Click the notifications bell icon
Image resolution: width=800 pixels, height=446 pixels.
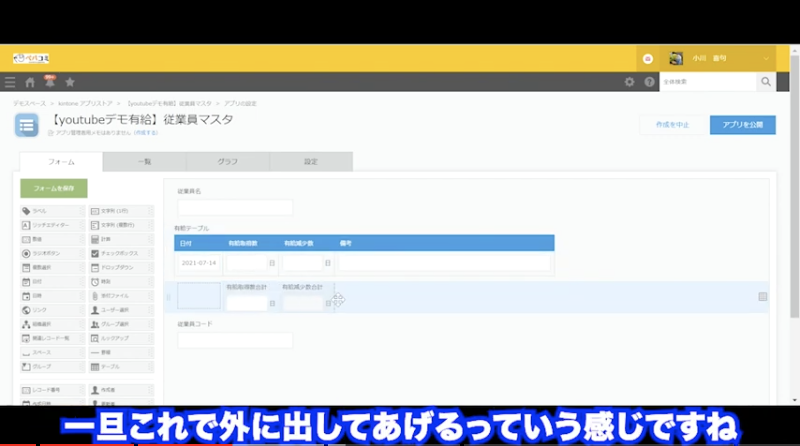tap(49, 82)
